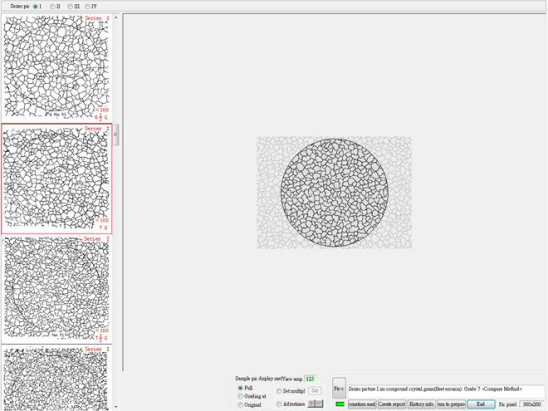Click the green status indicator
The width and height of the screenshot is (548, 411).
340,404
